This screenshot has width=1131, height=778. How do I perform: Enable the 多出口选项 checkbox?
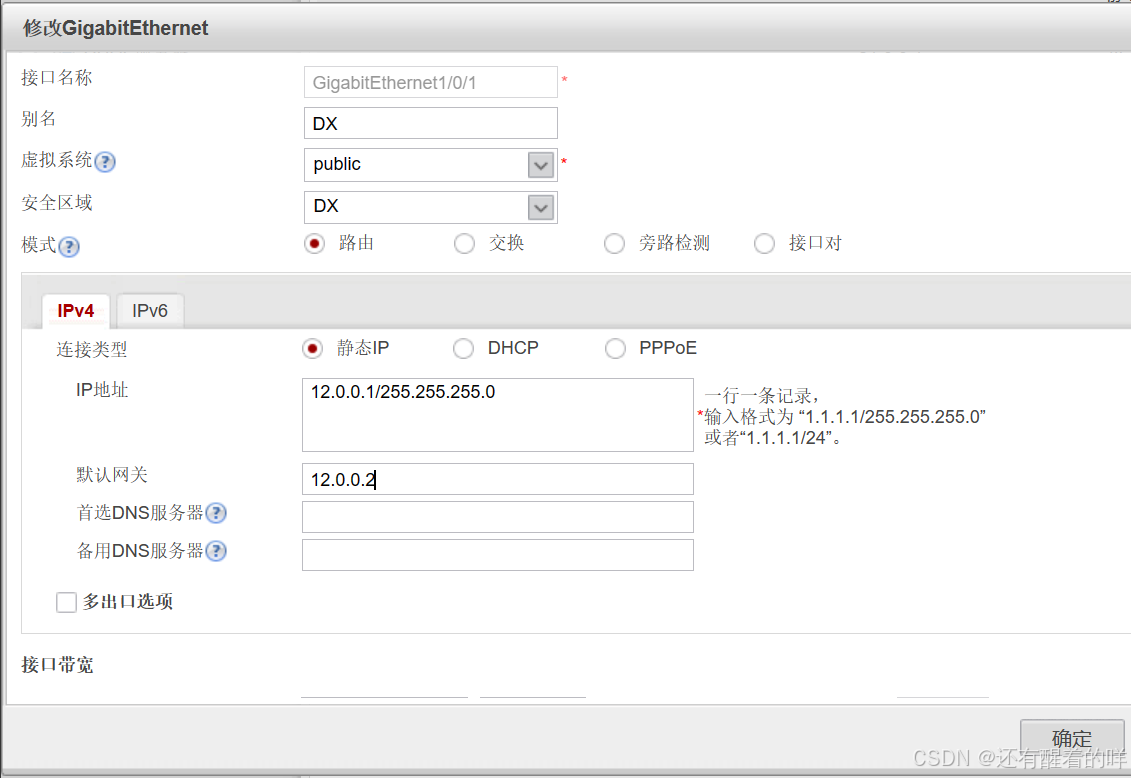(x=66, y=602)
